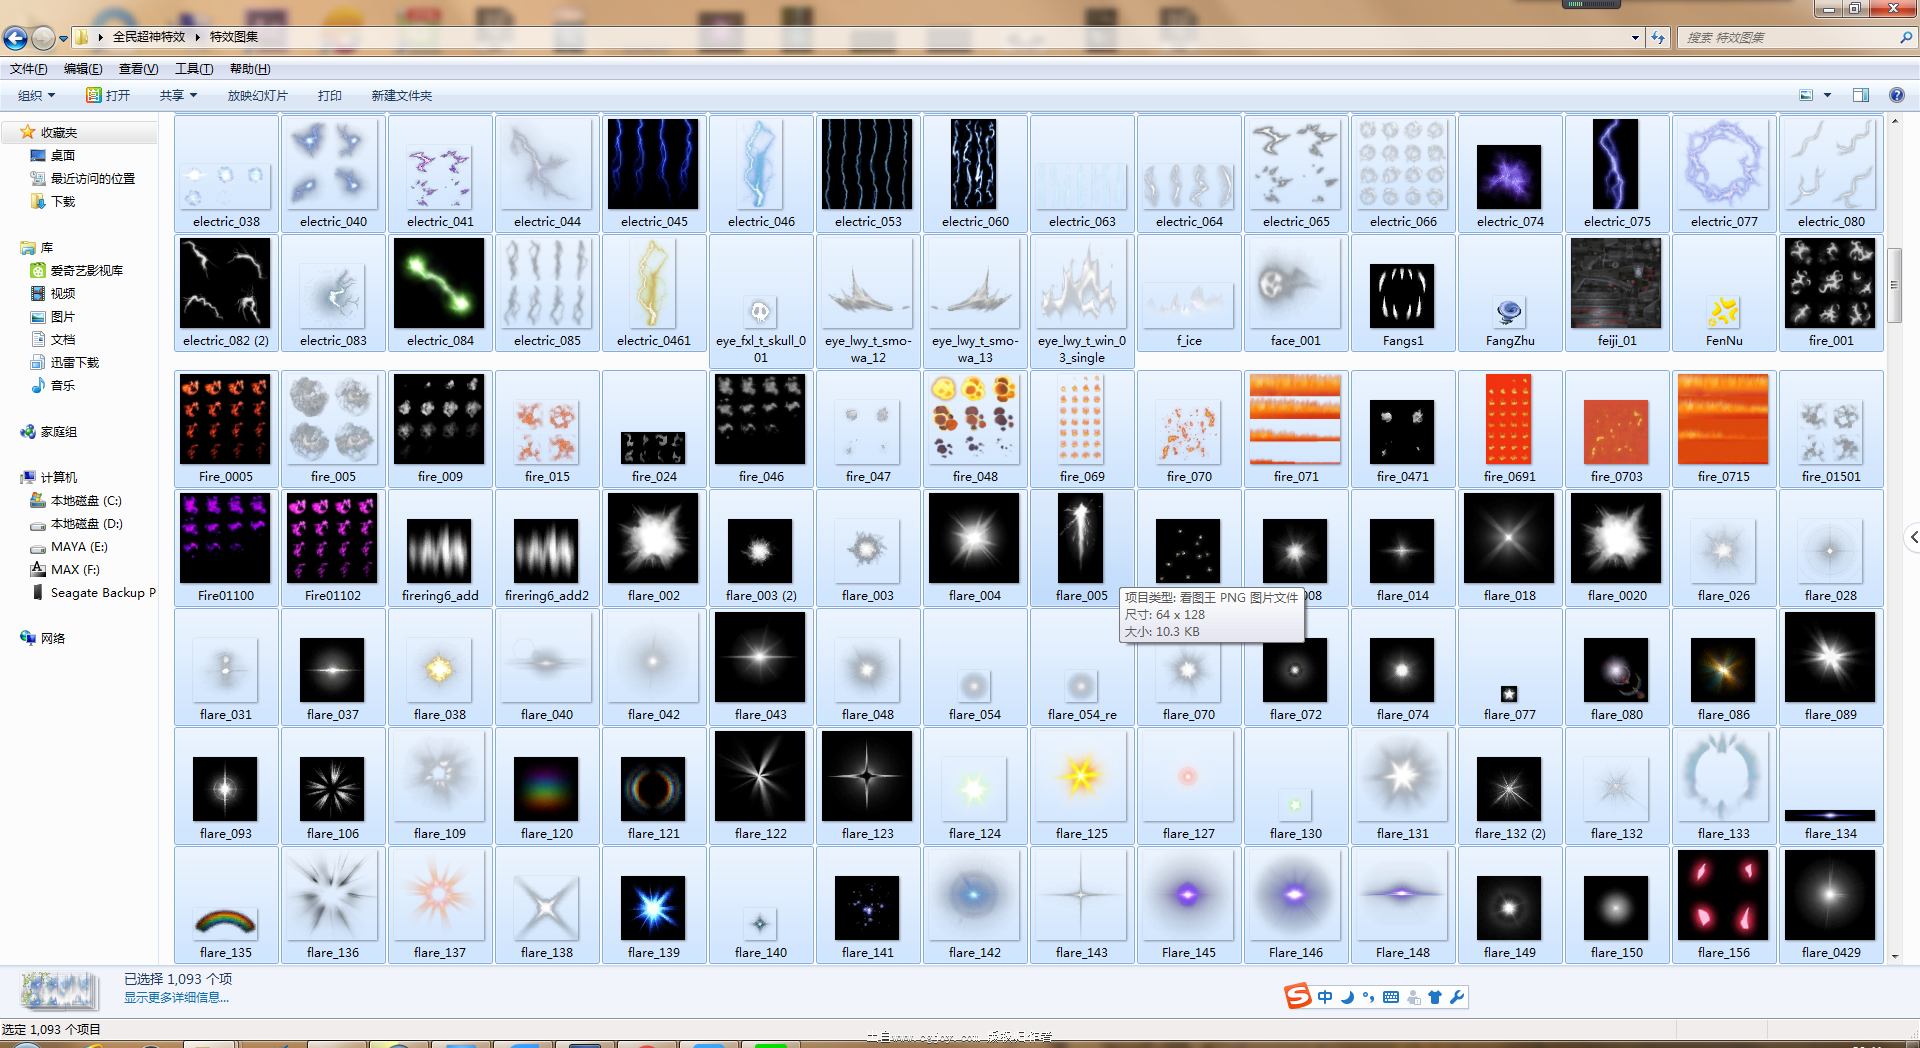
Task: Click 显示更多详细信息 link
Action: coord(176,997)
